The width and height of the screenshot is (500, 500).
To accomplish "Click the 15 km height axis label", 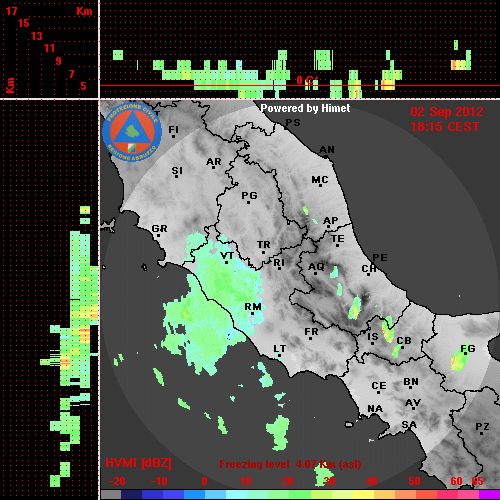I will click(x=24, y=23).
